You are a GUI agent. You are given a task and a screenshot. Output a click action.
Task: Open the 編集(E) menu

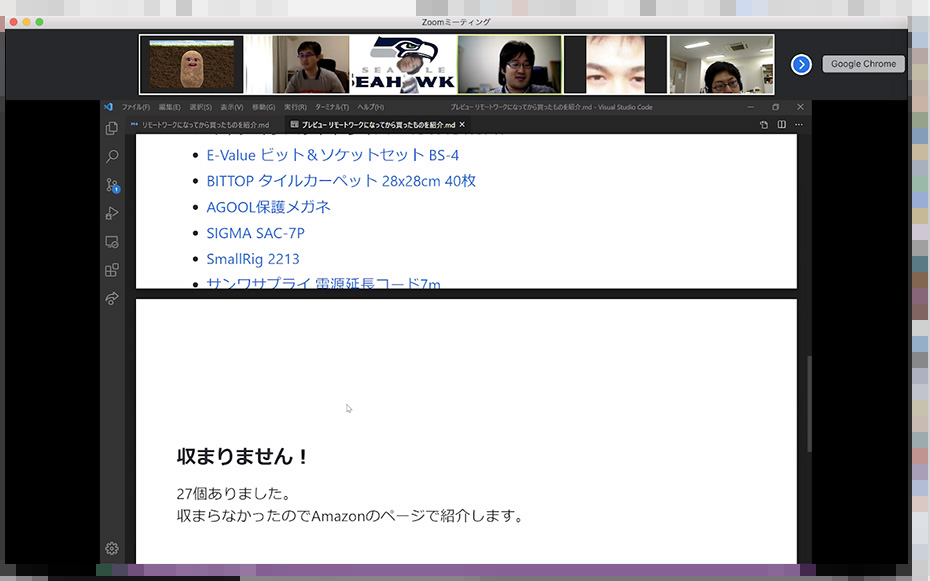point(170,107)
